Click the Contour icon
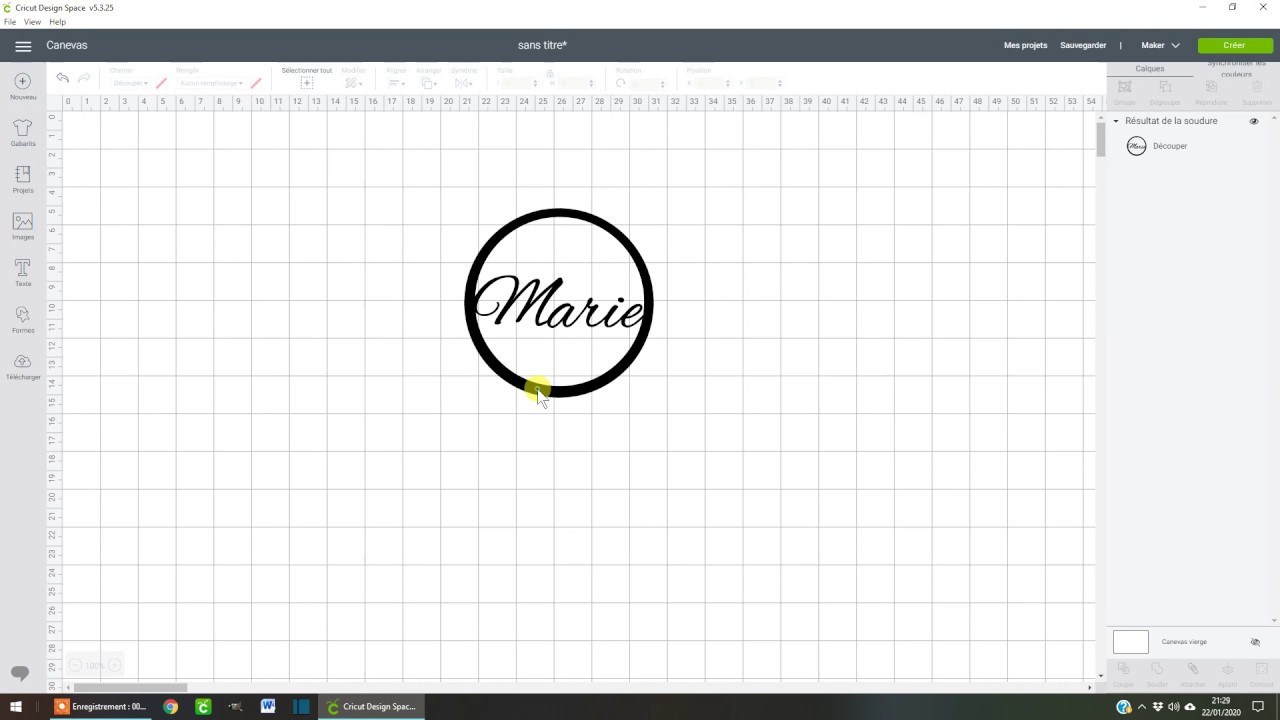This screenshot has width=1280, height=720. [x=1261, y=669]
